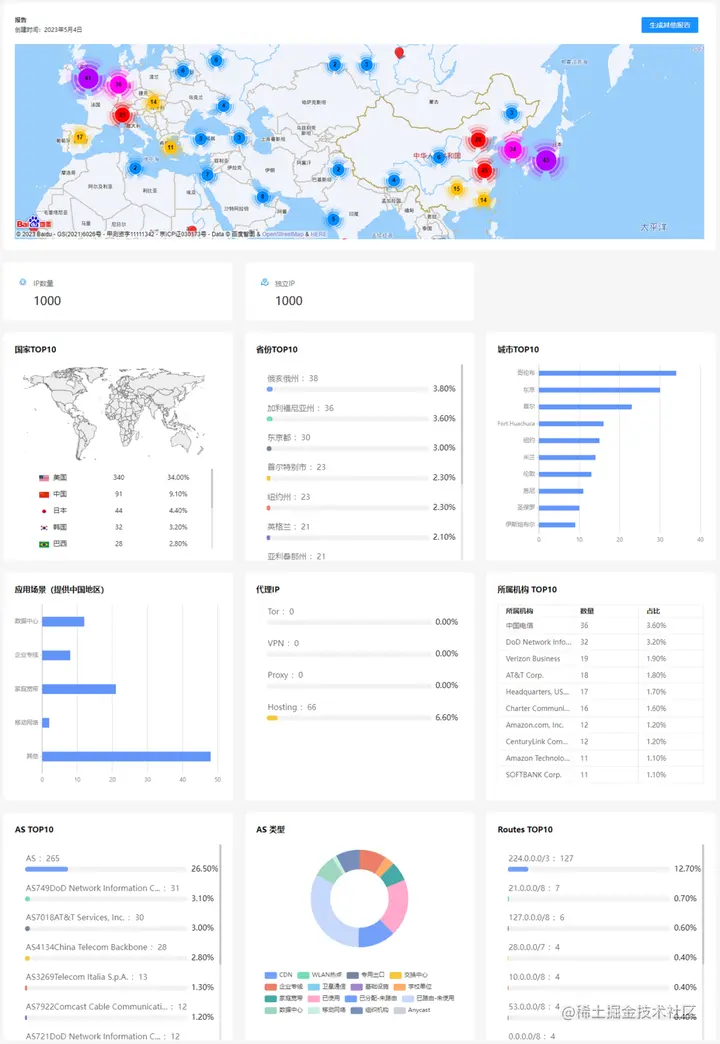Toggle the 卫星通信 legend item
This screenshot has height=1044, width=720.
(326, 987)
